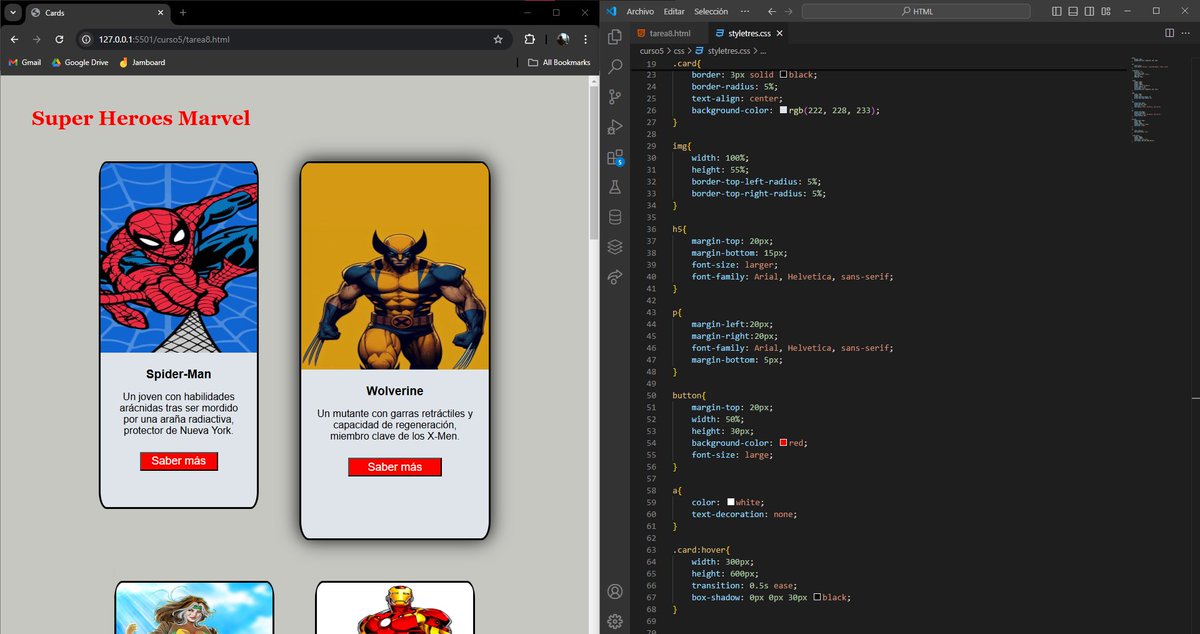Screen dimensions: 1200x634
Task: Open the share arrow icon in activity bar
Action: coord(615,277)
